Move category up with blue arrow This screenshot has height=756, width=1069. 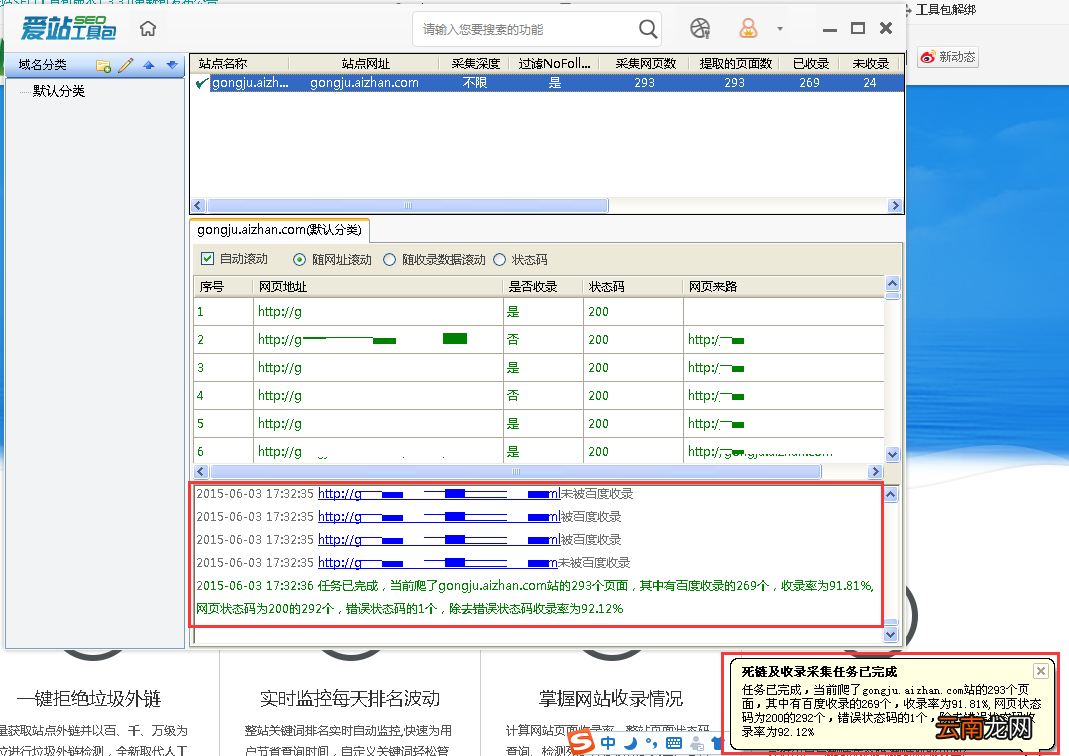(149, 65)
